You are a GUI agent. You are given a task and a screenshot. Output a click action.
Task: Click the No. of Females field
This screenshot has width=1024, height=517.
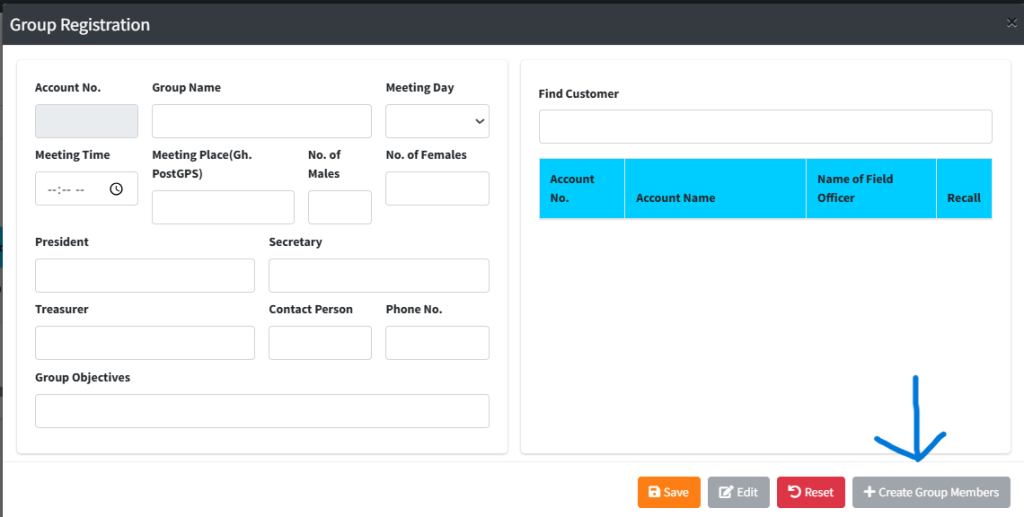click(x=437, y=189)
